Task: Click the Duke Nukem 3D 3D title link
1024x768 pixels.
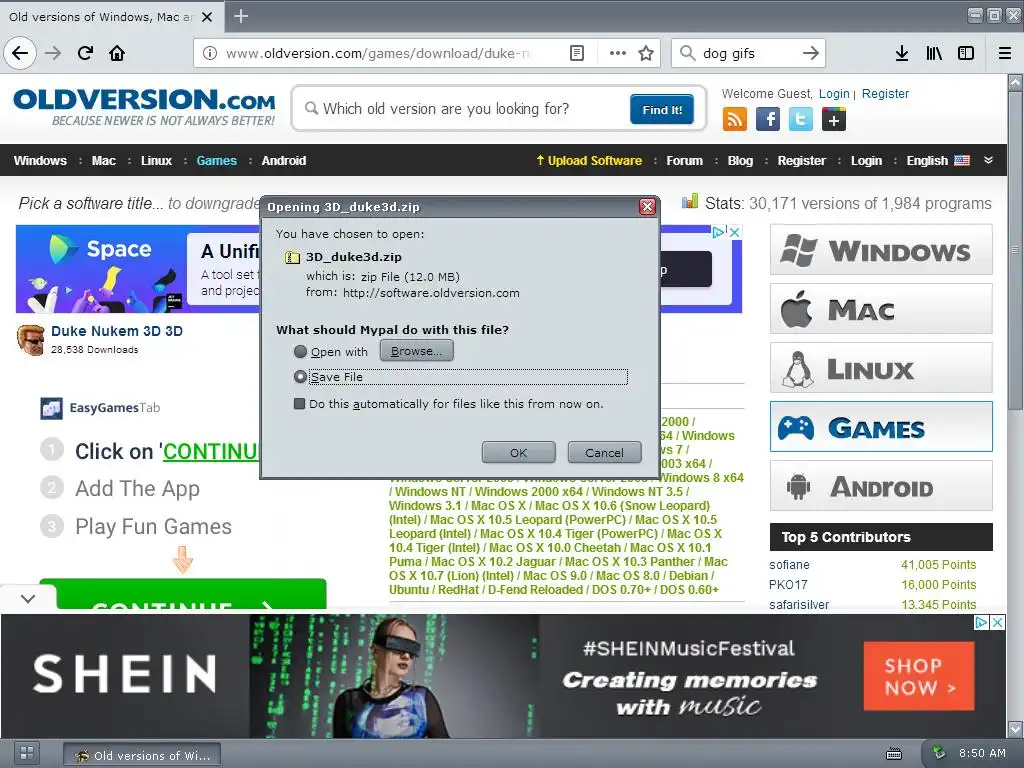Action: click(x=117, y=331)
